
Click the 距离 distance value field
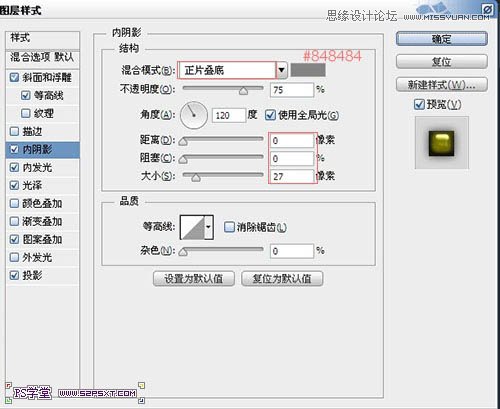pos(292,141)
